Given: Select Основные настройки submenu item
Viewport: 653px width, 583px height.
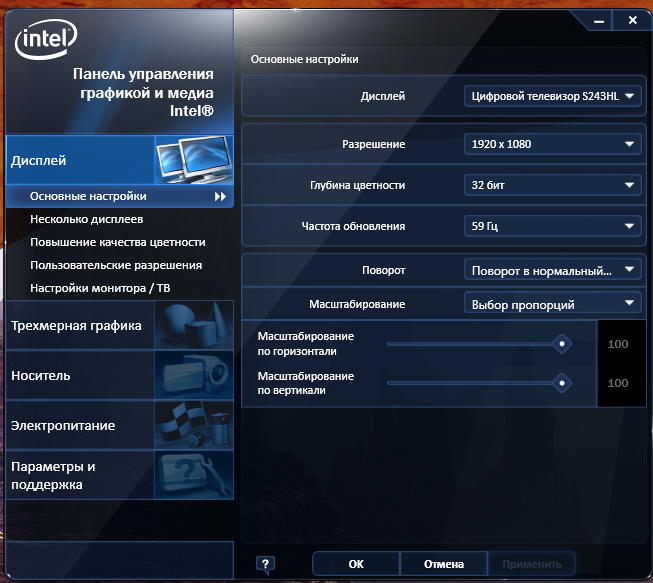Looking at the screenshot, I should tap(120, 196).
